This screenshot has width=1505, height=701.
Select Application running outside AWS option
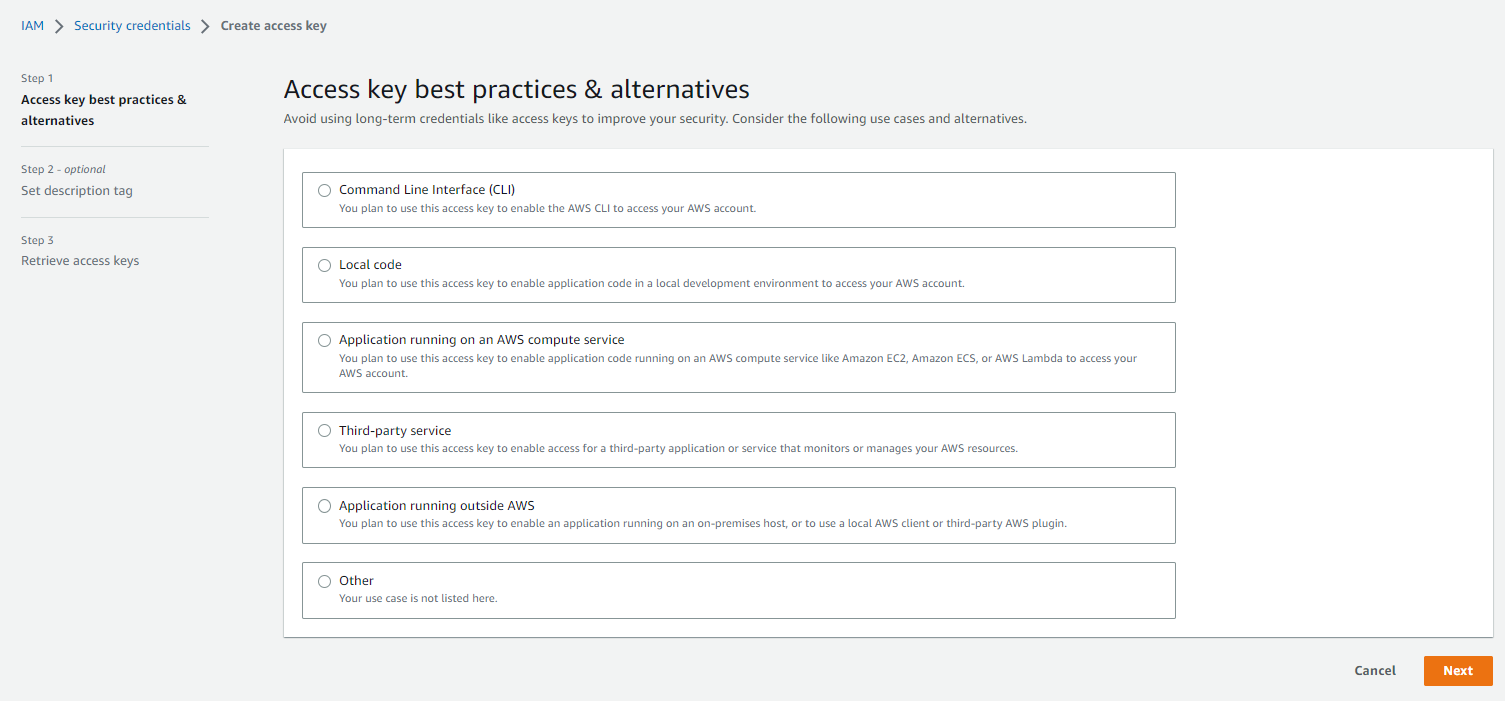[324, 506]
